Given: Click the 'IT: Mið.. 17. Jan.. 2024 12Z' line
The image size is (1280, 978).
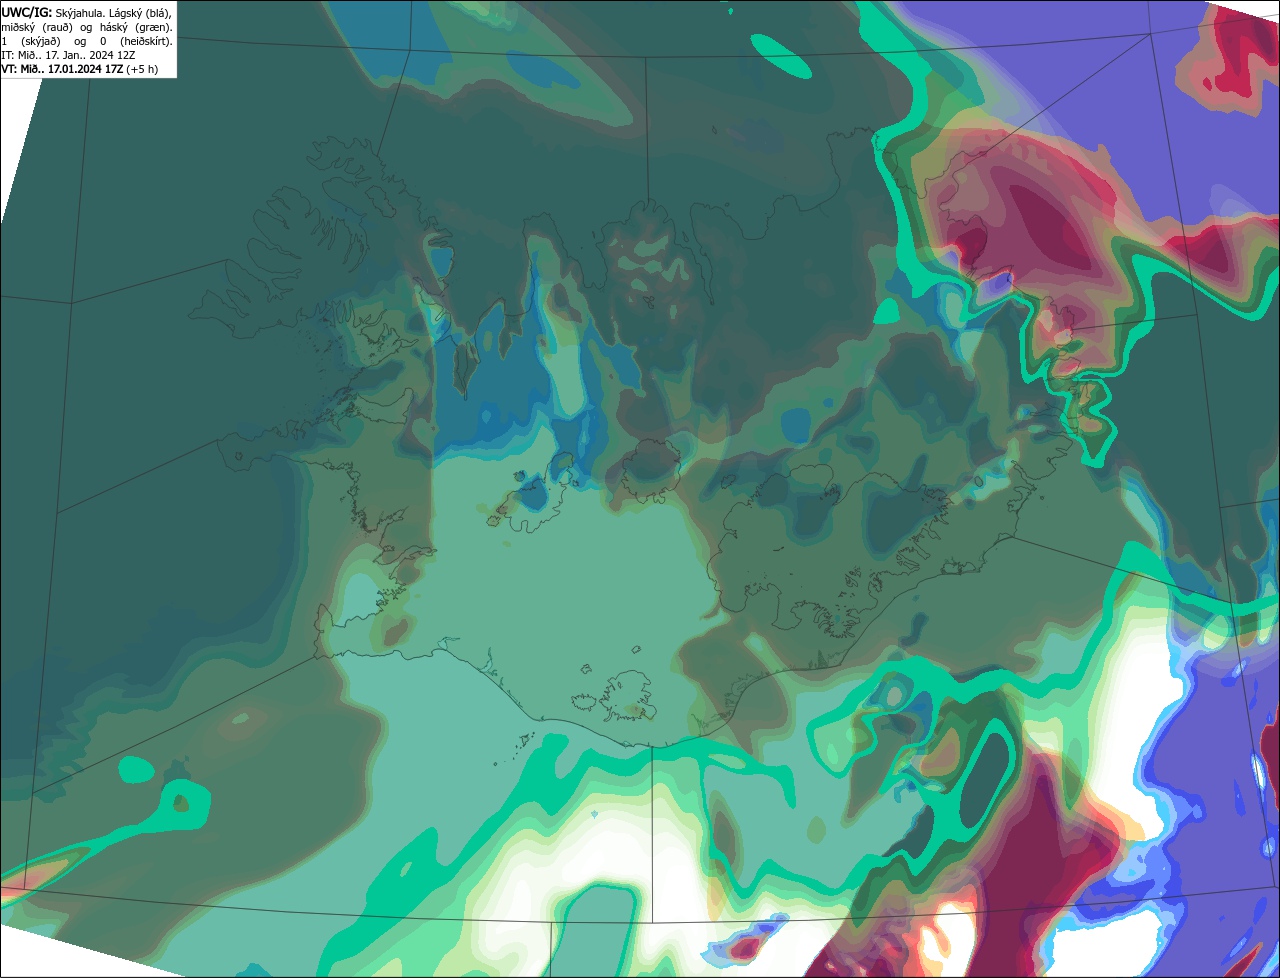Looking at the screenshot, I should 68,55.
